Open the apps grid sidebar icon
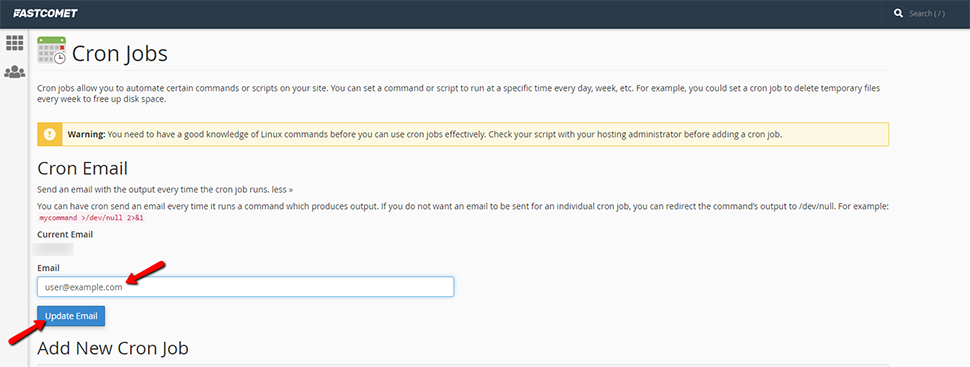Viewport: 970px width, 367px height. click(x=14, y=43)
